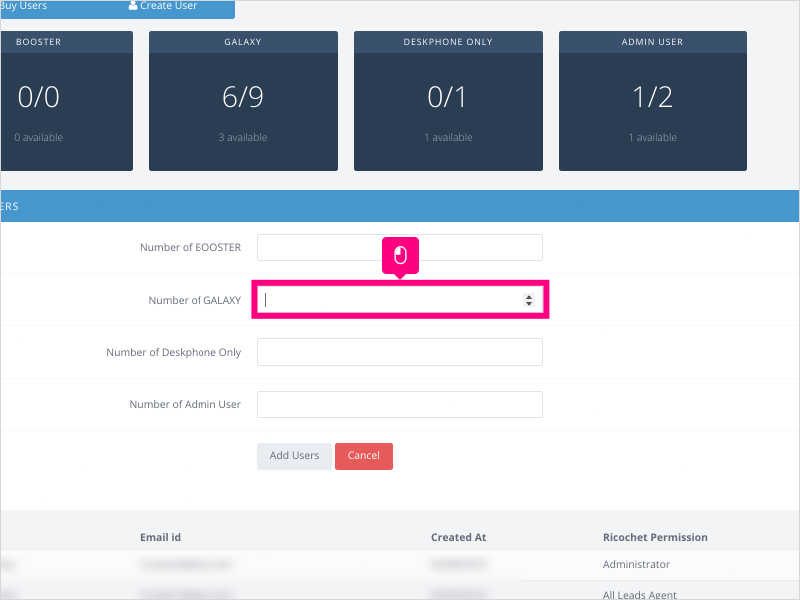The image size is (800, 600).
Task: Click the Number of GALAXY label
Action: click(194, 300)
